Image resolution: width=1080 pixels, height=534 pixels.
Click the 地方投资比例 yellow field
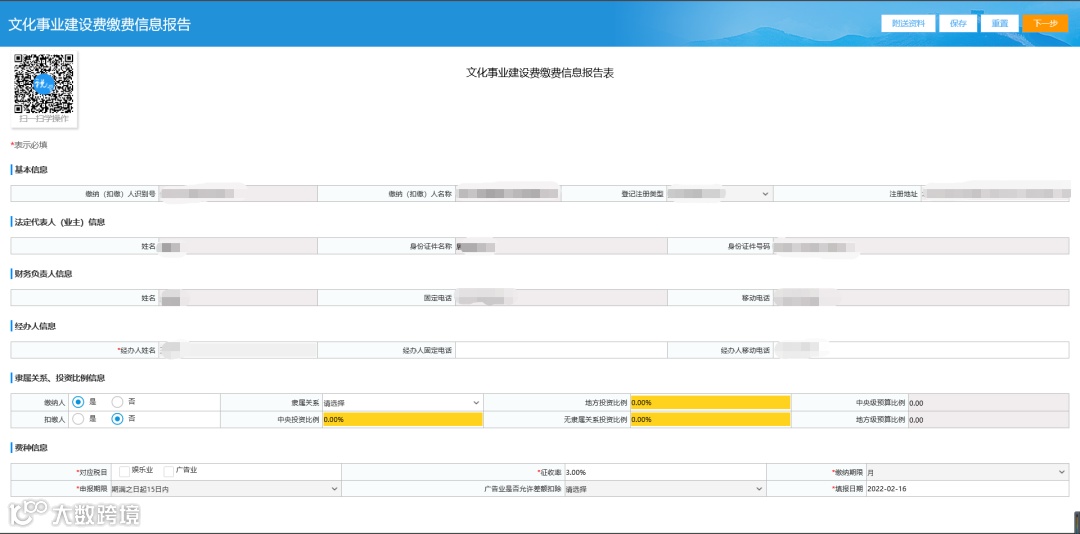pos(710,402)
